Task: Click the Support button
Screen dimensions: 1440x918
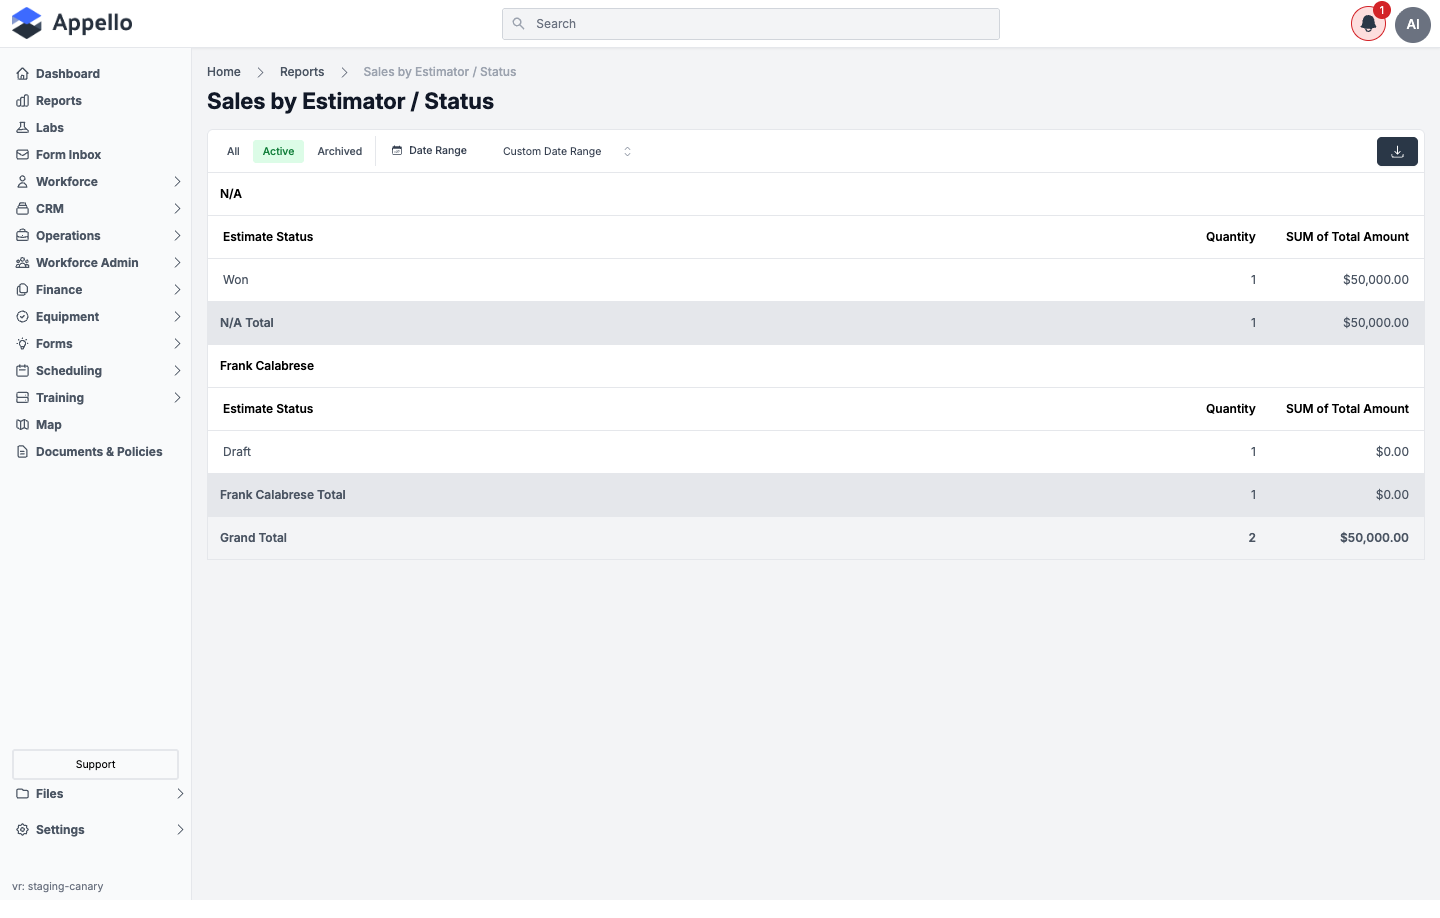Action: [x=95, y=764]
